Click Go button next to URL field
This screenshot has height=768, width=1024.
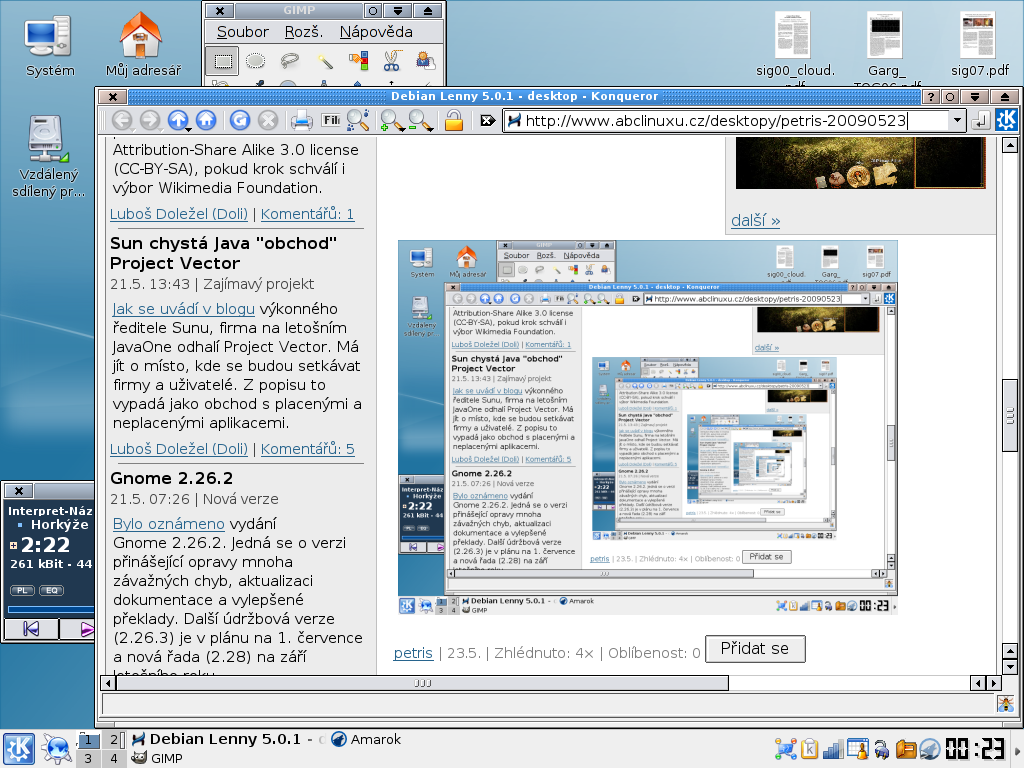pyautogui.click(x=980, y=120)
